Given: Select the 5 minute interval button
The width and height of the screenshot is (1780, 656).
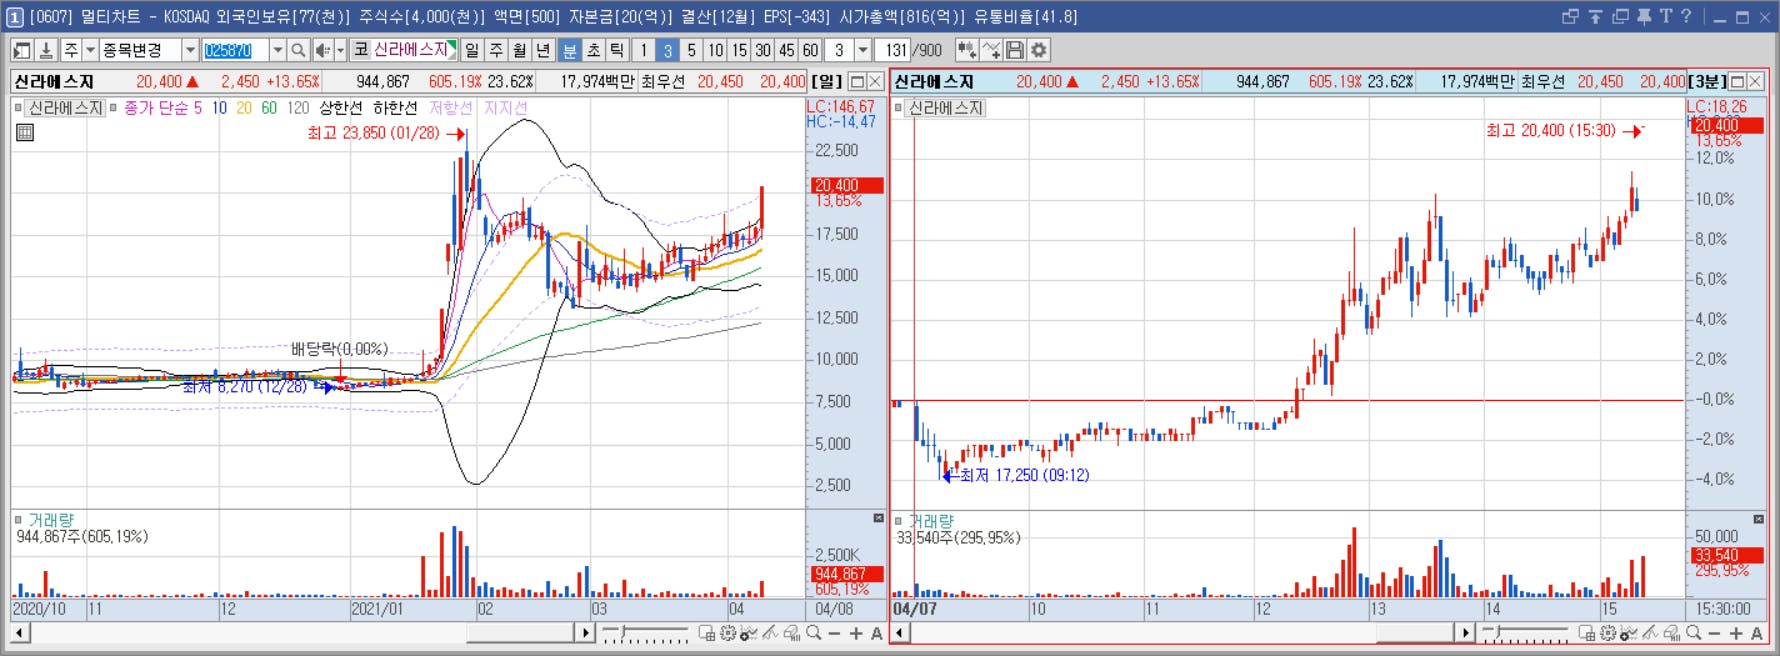Looking at the screenshot, I should tap(691, 50).
